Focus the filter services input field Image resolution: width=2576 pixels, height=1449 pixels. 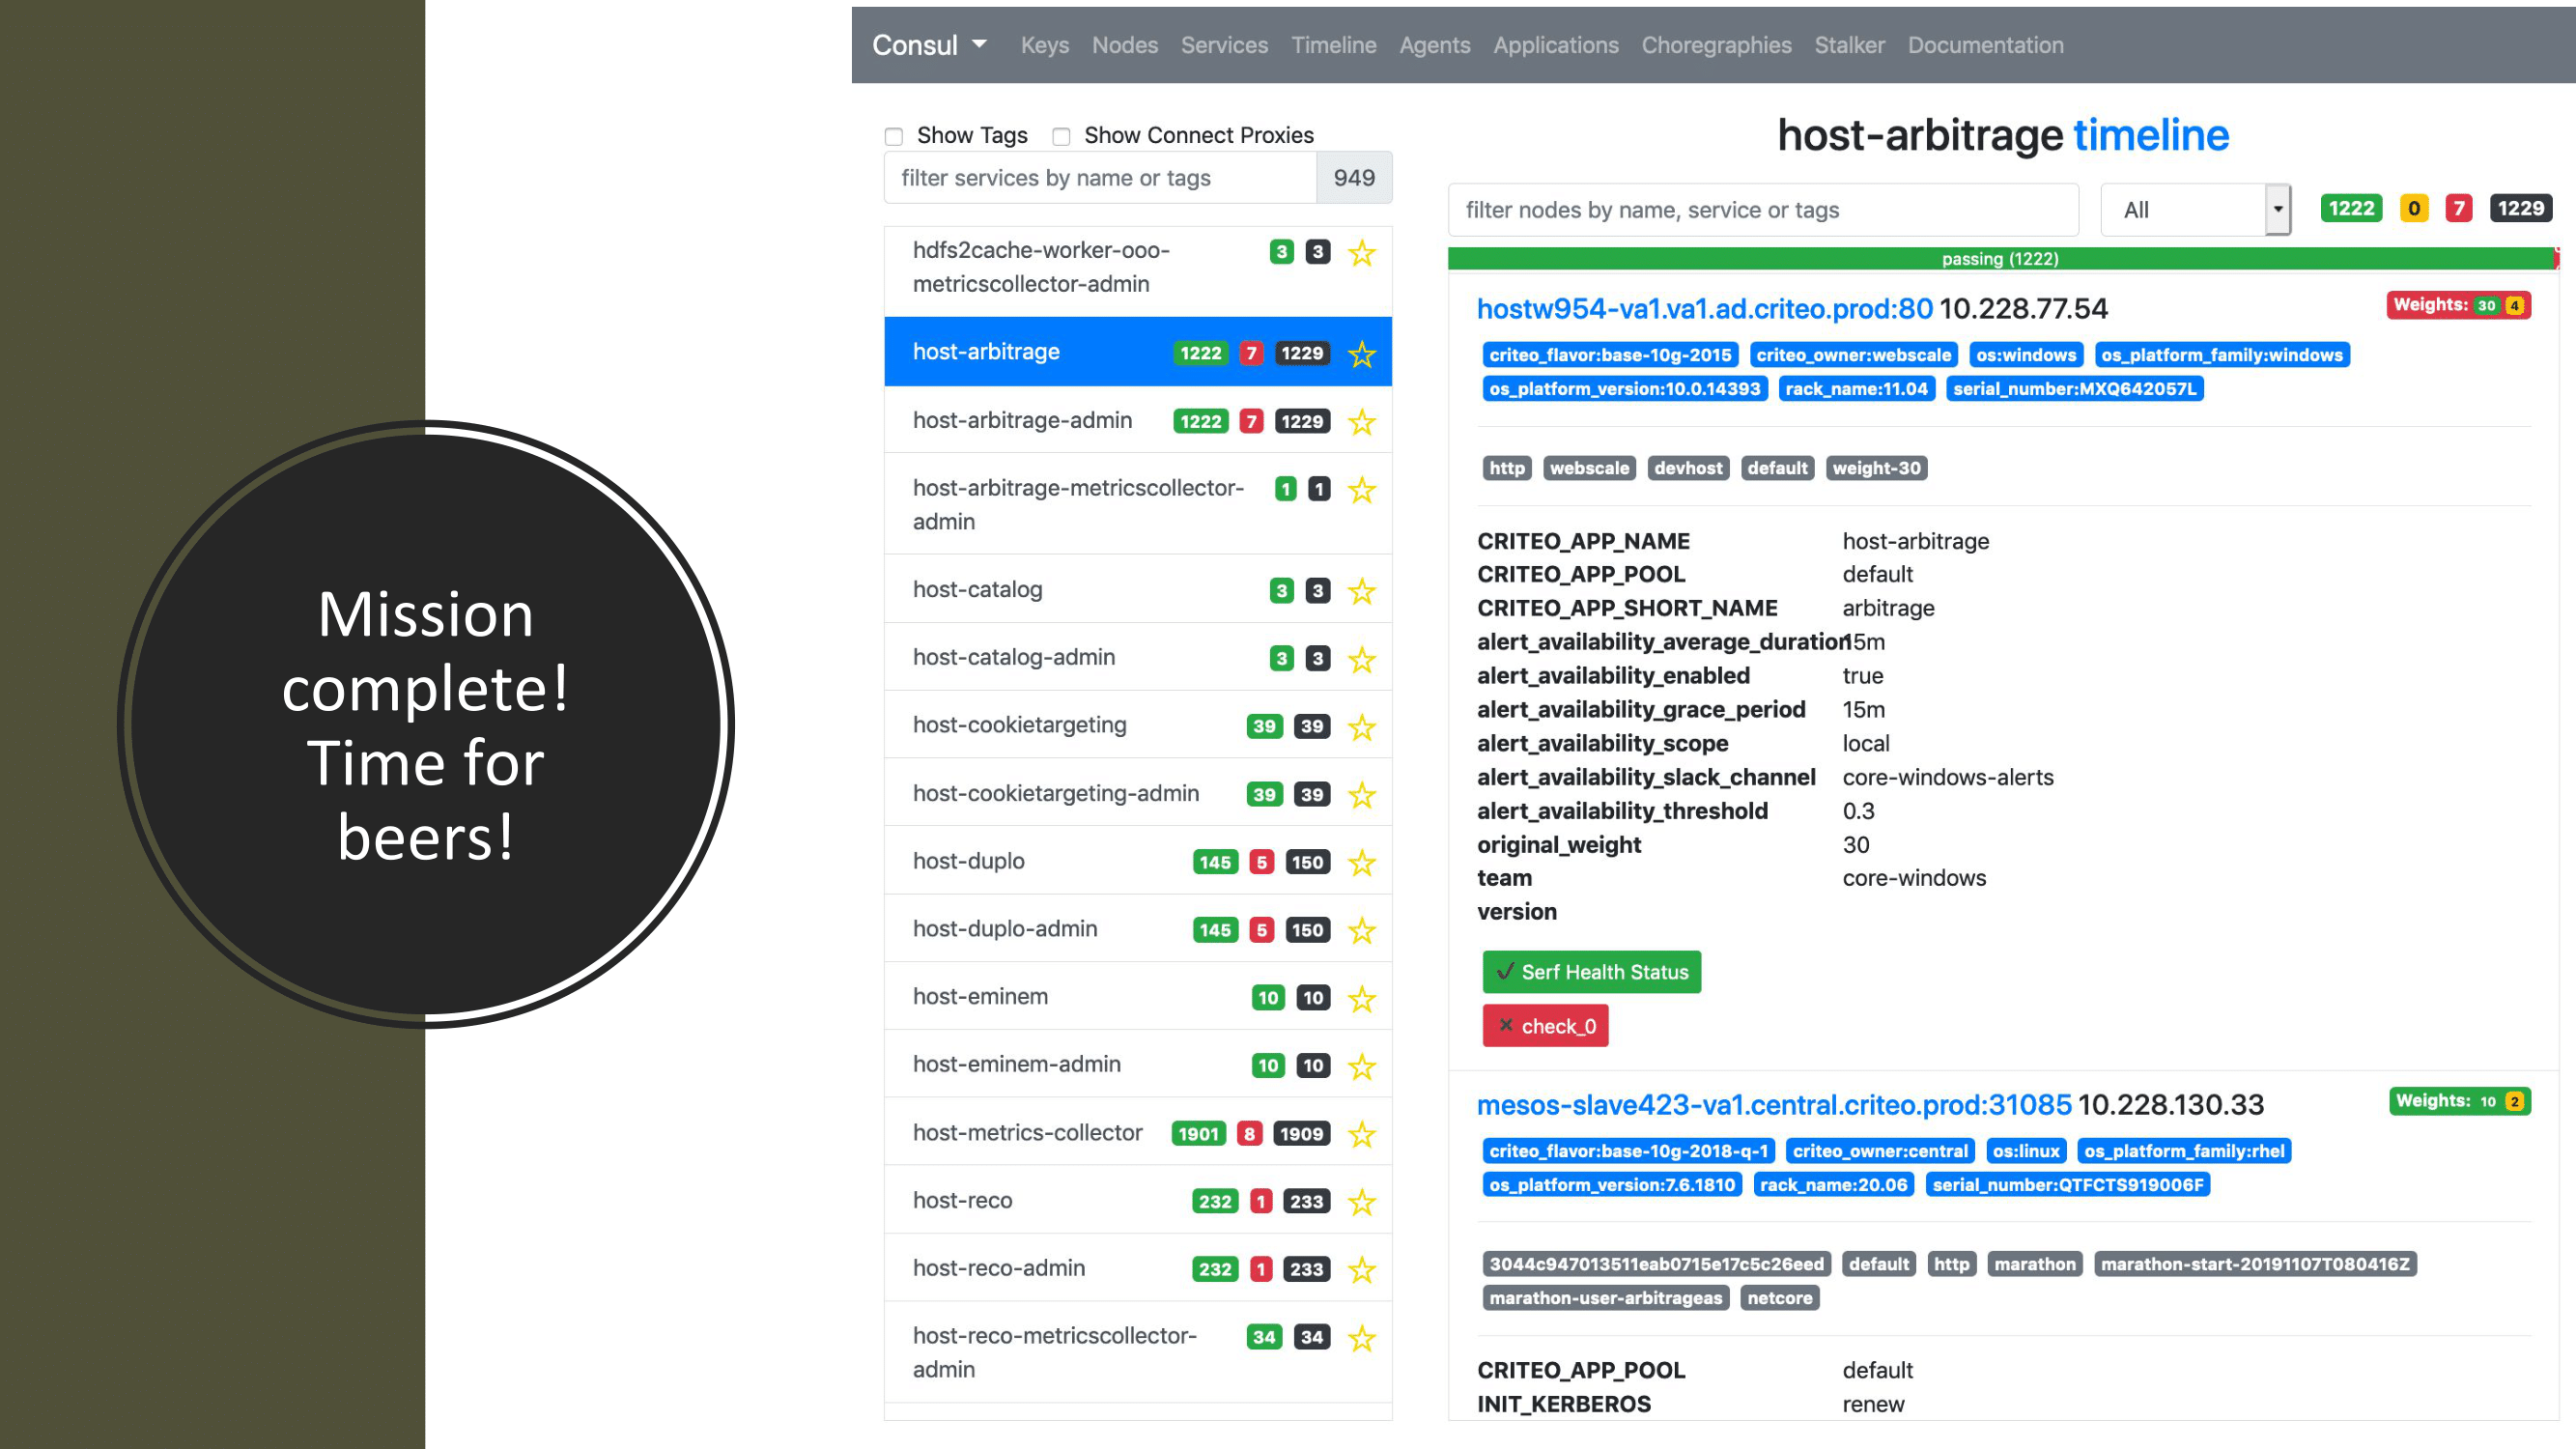point(1100,178)
